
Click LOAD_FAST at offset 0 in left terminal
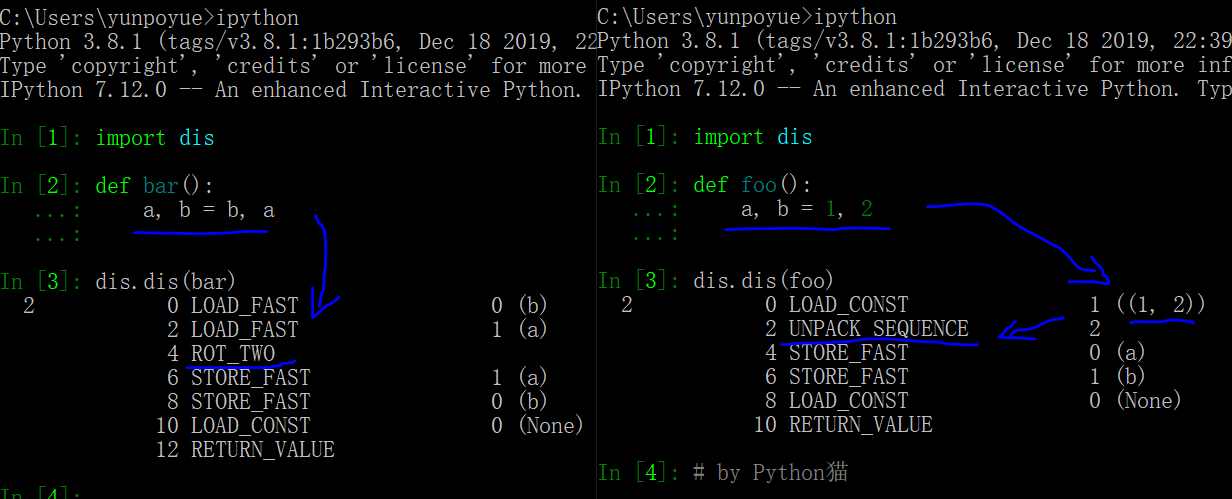[245, 305]
